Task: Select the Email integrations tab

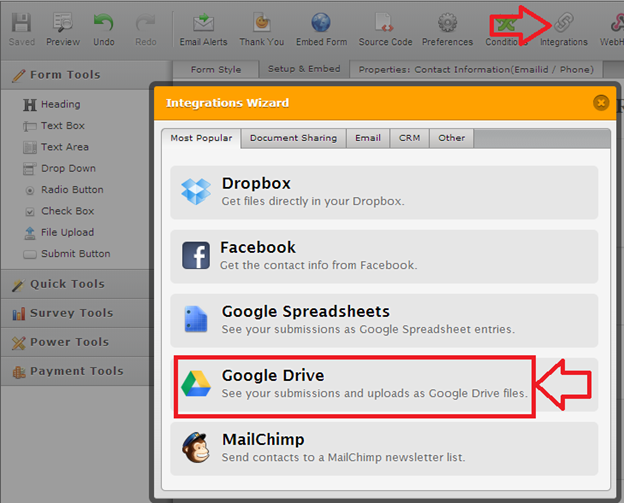Action: click(x=368, y=138)
